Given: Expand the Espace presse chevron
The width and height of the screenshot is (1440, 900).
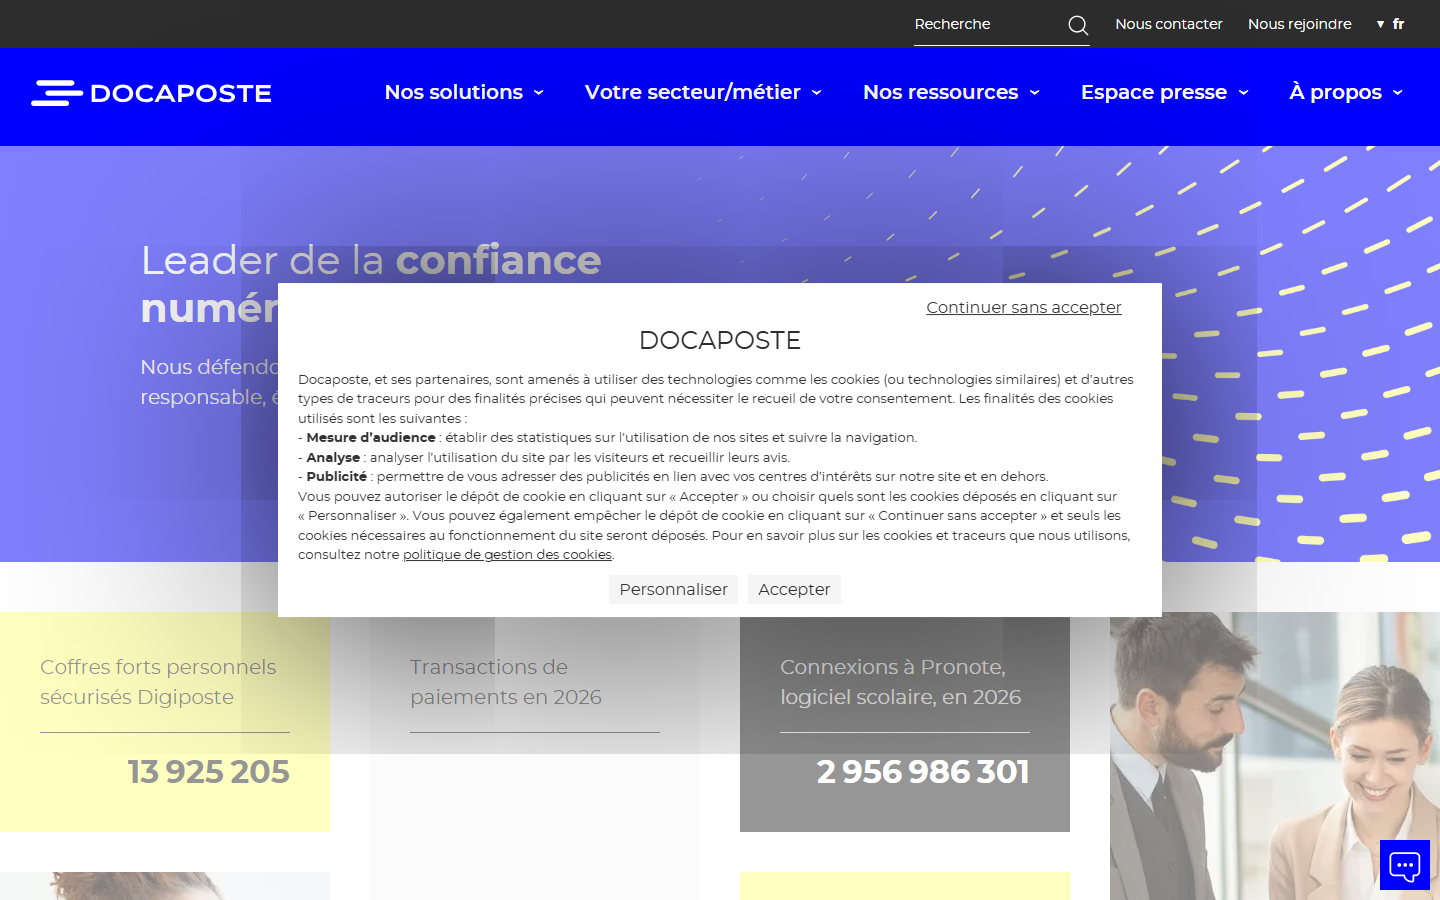Looking at the screenshot, I should coord(1244,93).
